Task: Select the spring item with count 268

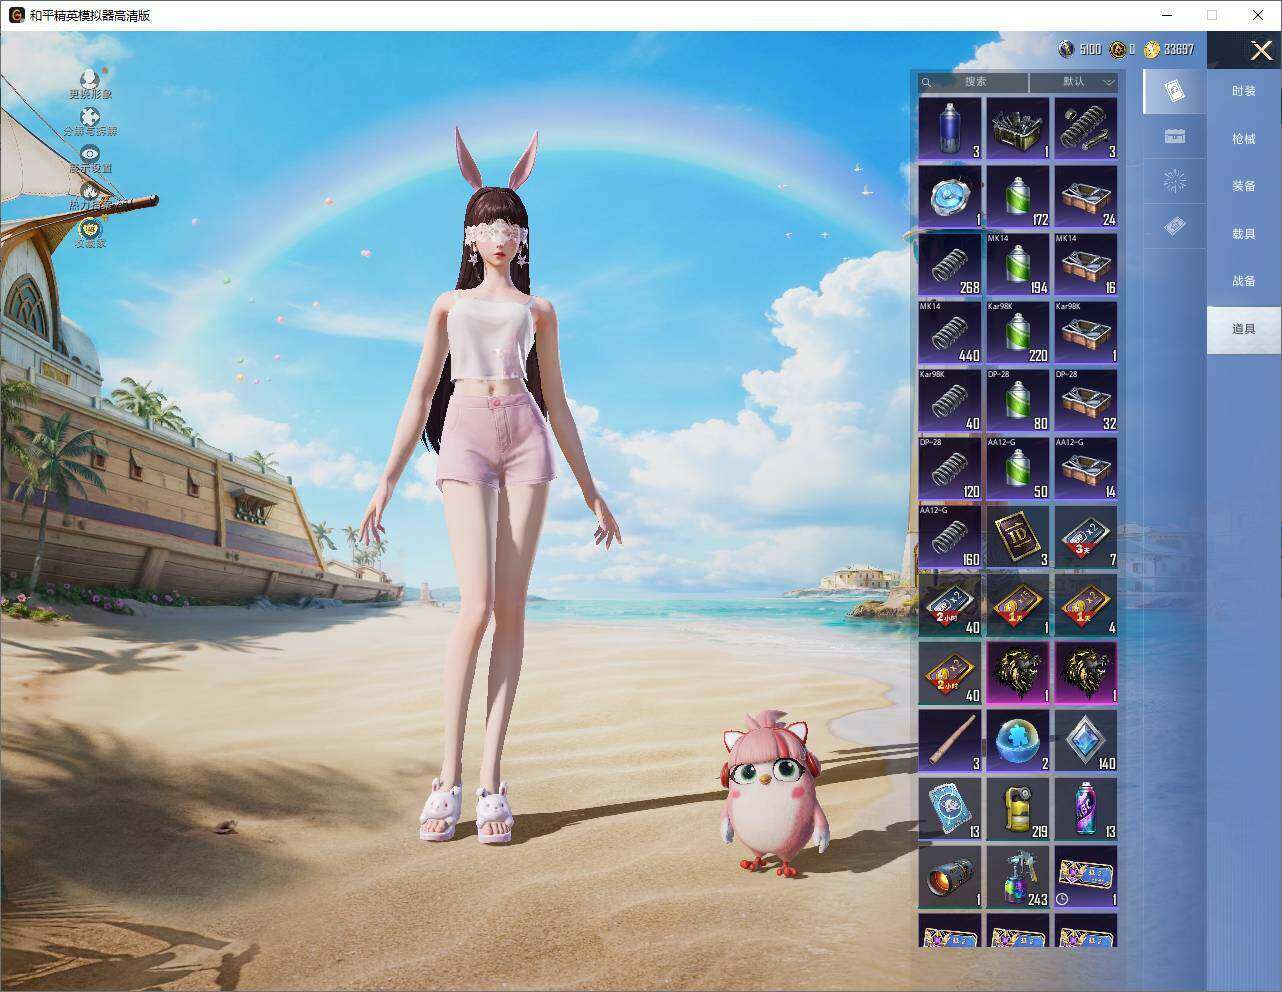Action: 950,265
